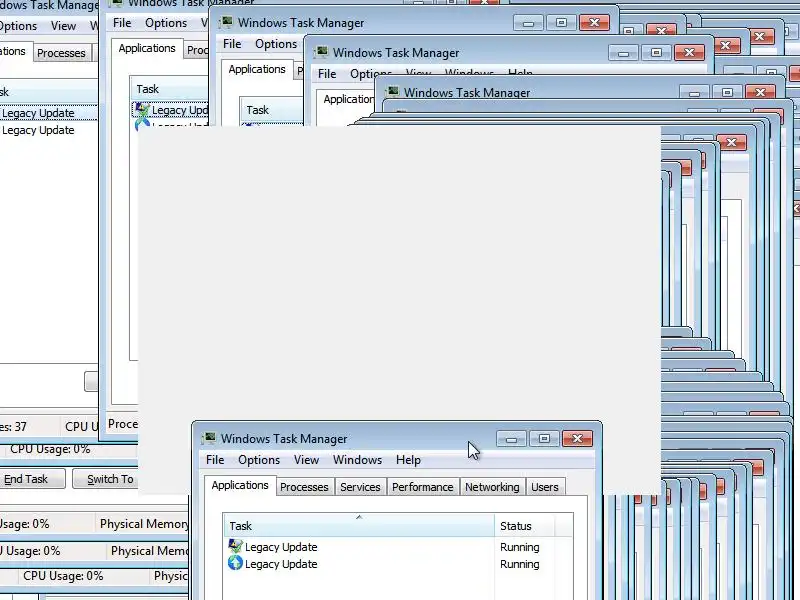Select Applications tab in second window from left
The width and height of the screenshot is (800, 600).
point(147,48)
